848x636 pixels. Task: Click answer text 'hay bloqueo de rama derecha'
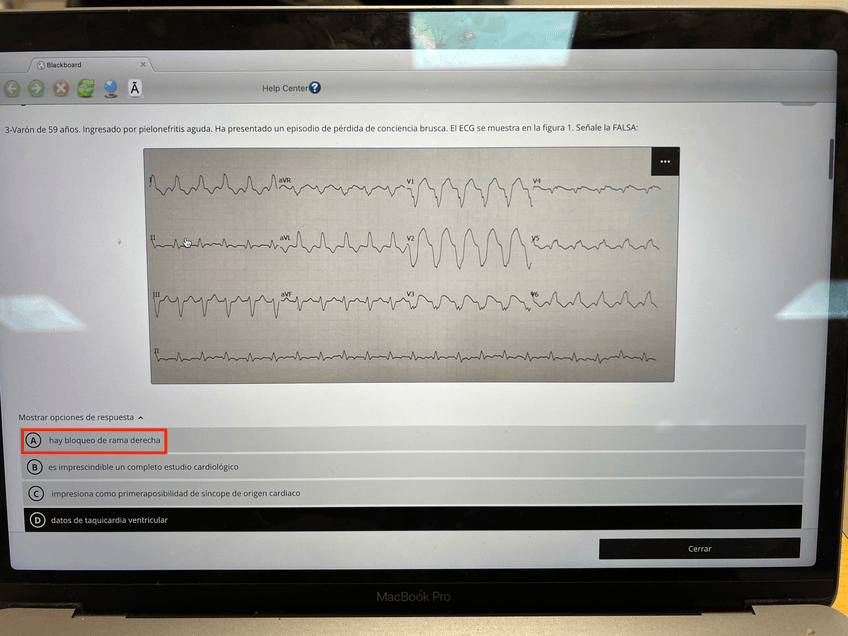[x=104, y=440]
